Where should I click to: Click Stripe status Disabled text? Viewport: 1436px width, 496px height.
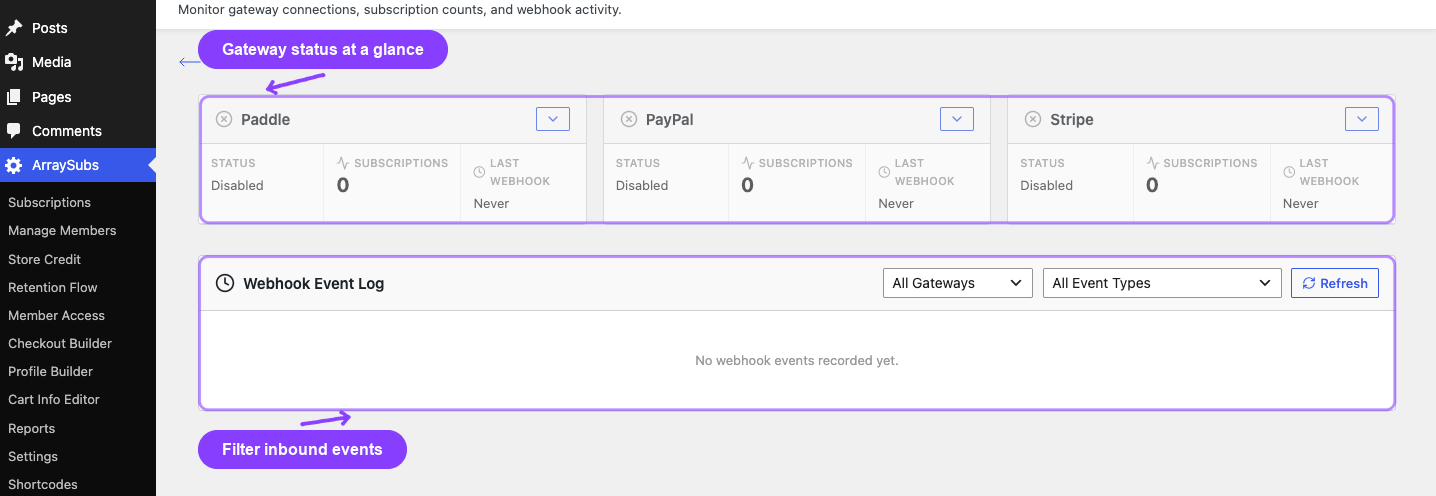tap(1046, 185)
